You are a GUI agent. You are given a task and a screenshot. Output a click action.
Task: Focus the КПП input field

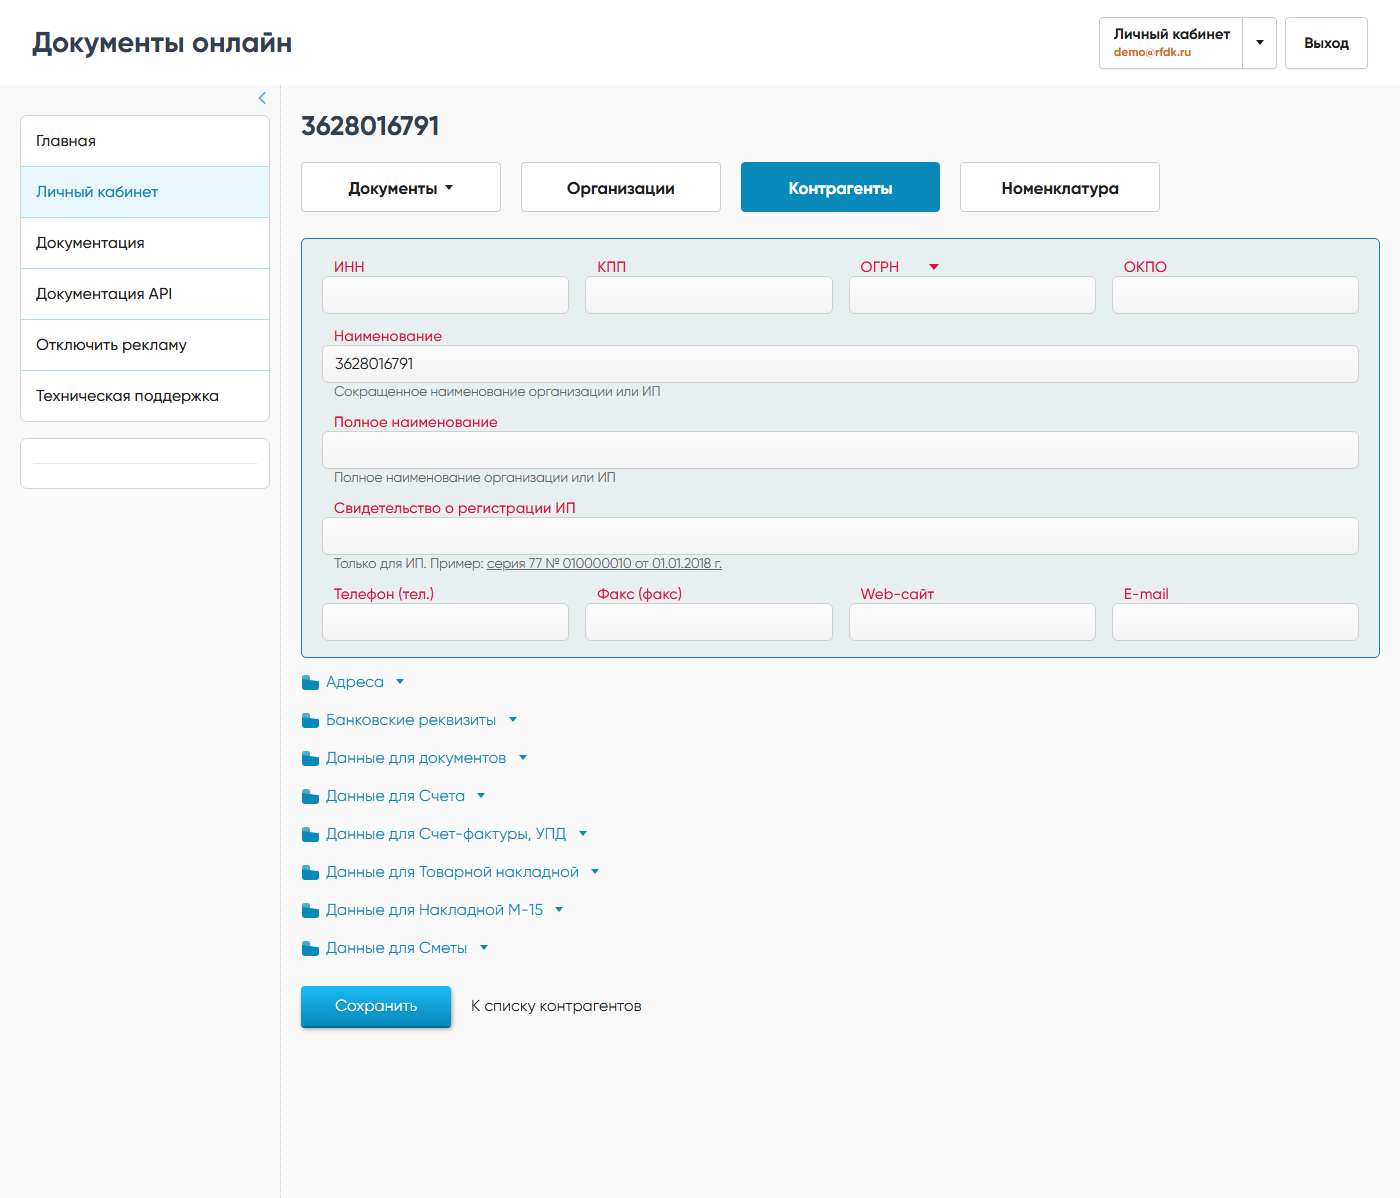point(709,295)
